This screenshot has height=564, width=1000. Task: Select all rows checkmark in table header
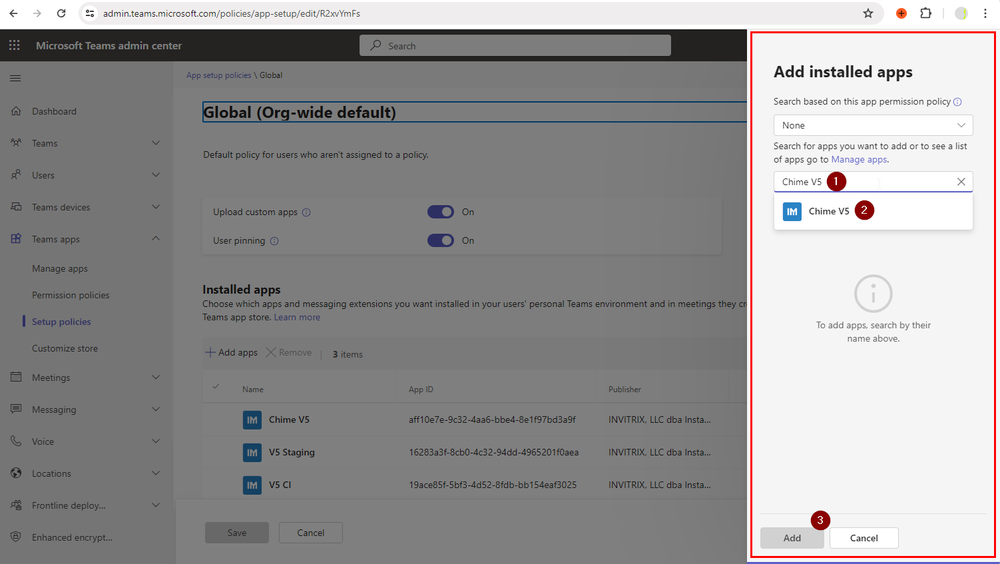click(216, 387)
